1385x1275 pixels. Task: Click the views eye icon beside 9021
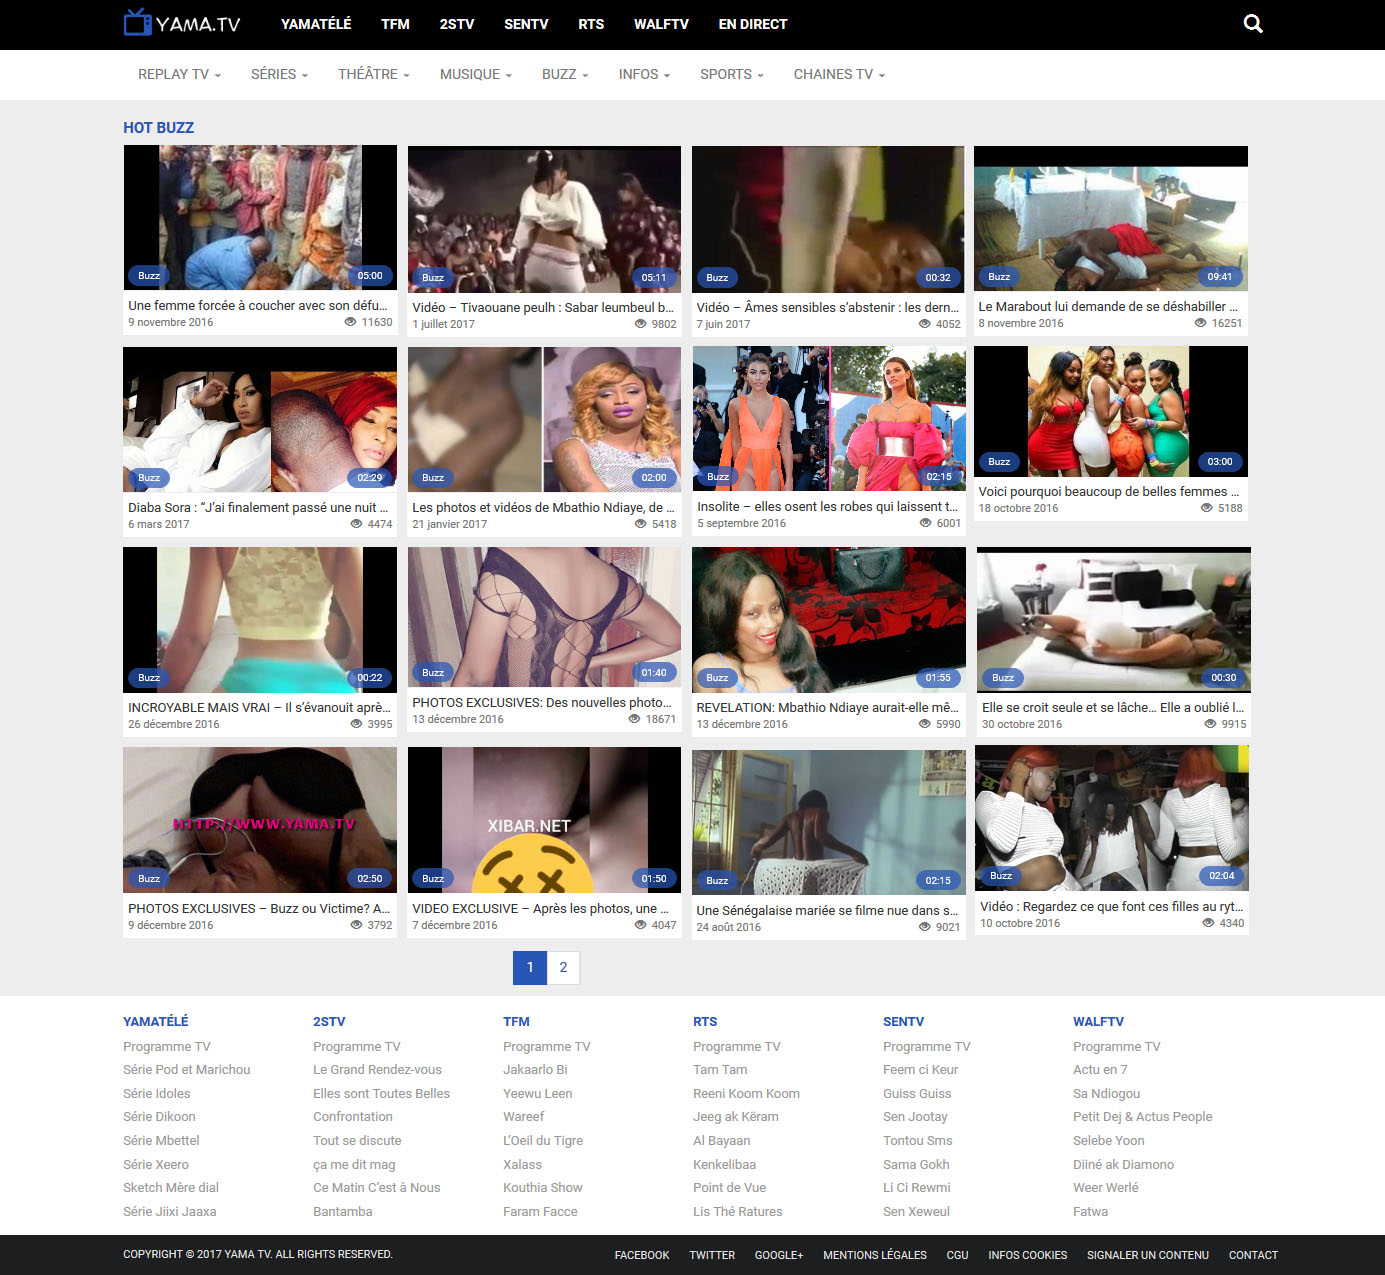924,927
